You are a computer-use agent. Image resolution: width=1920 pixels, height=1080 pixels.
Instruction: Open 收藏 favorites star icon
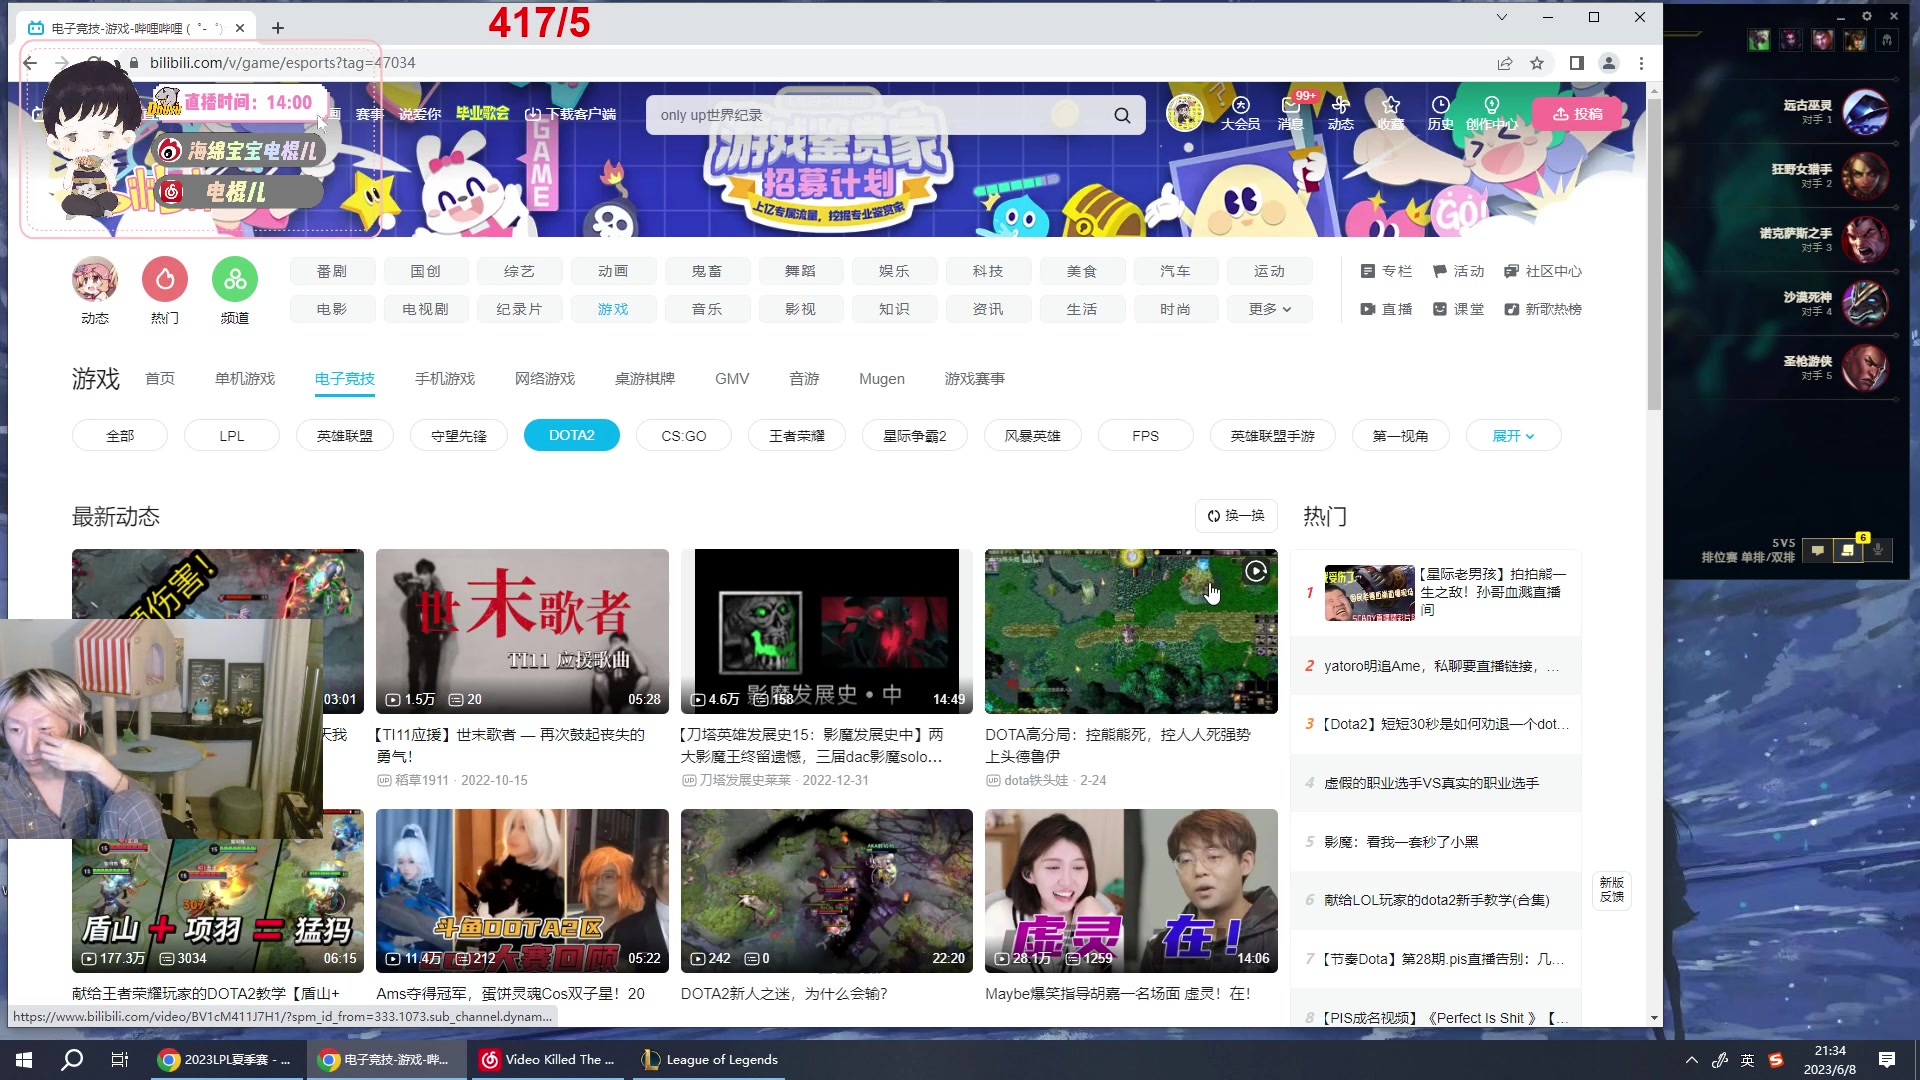pyautogui.click(x=1391, y=113)
